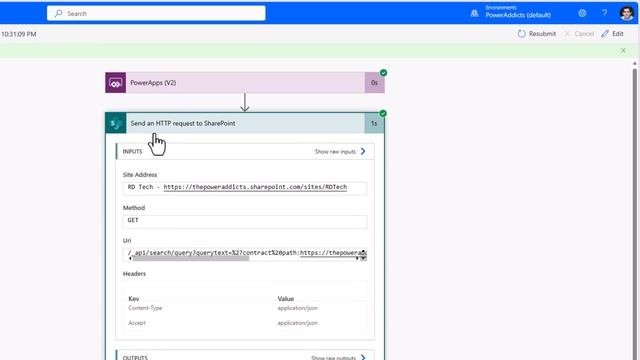The image size is (640, 360).
Task: Collapse Send an HTTP request to SharePoint
Action: coord(245,123)
